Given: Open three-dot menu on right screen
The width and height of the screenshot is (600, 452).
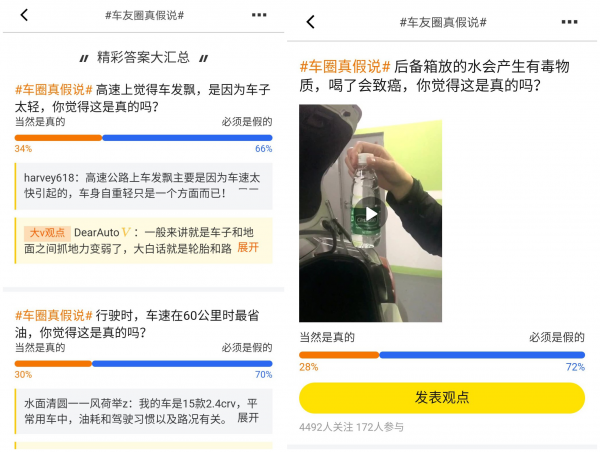Looking at the screenshot, I should click(x=569, y=22).
